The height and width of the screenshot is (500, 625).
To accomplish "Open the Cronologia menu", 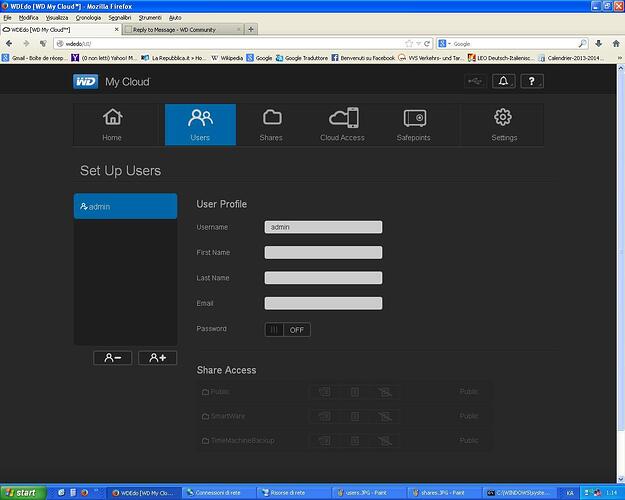I will tap(88, 18).
